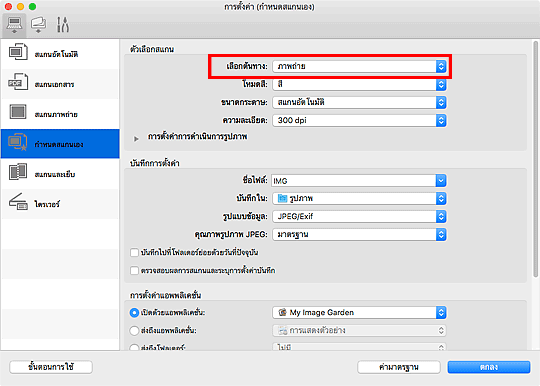The height and width of the screenshot is (386, 540).
Task: Open the รูปแบบข้อมูล JPEG/Exif dropdown
Action: pos(359,216)
